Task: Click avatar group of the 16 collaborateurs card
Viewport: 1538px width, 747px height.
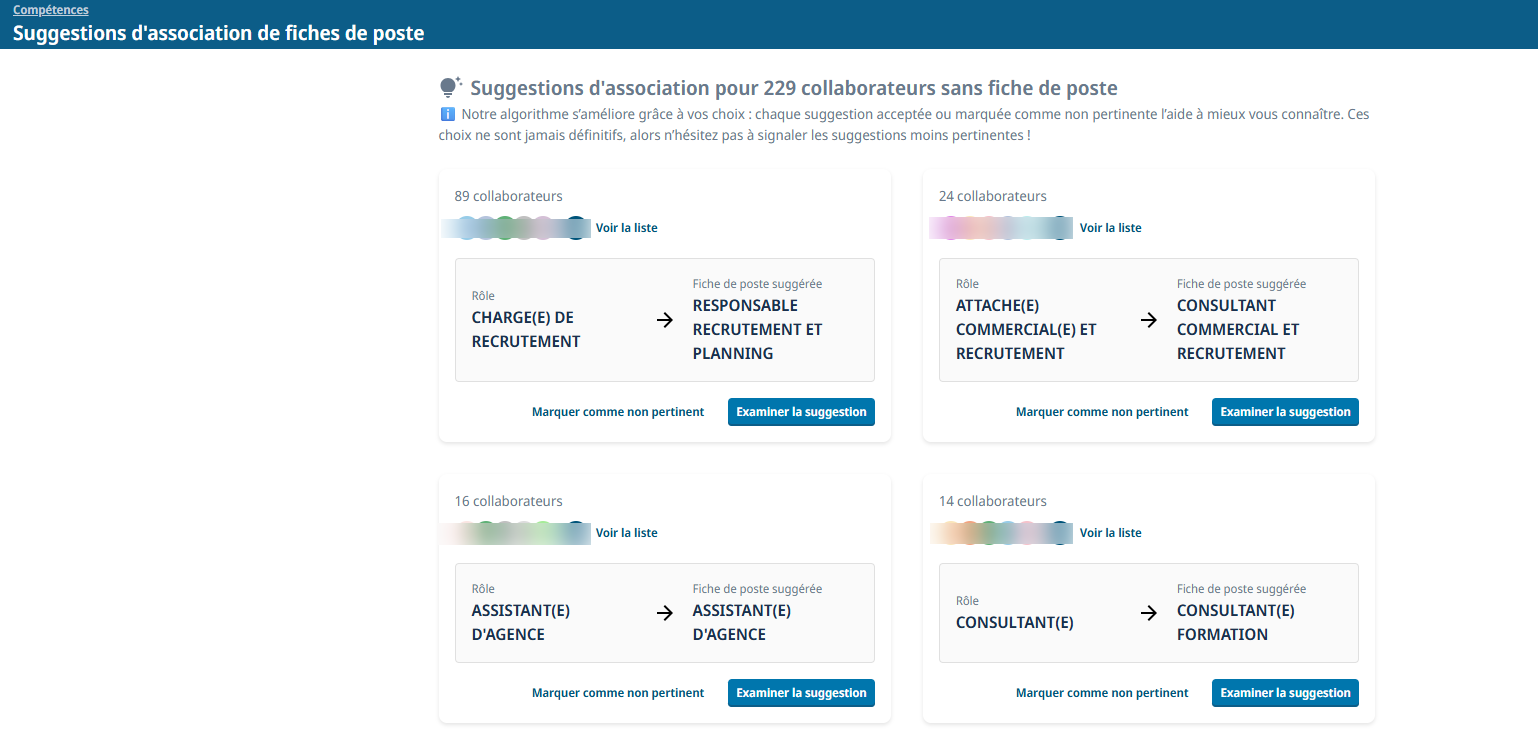Action: [x=516, y=533]
